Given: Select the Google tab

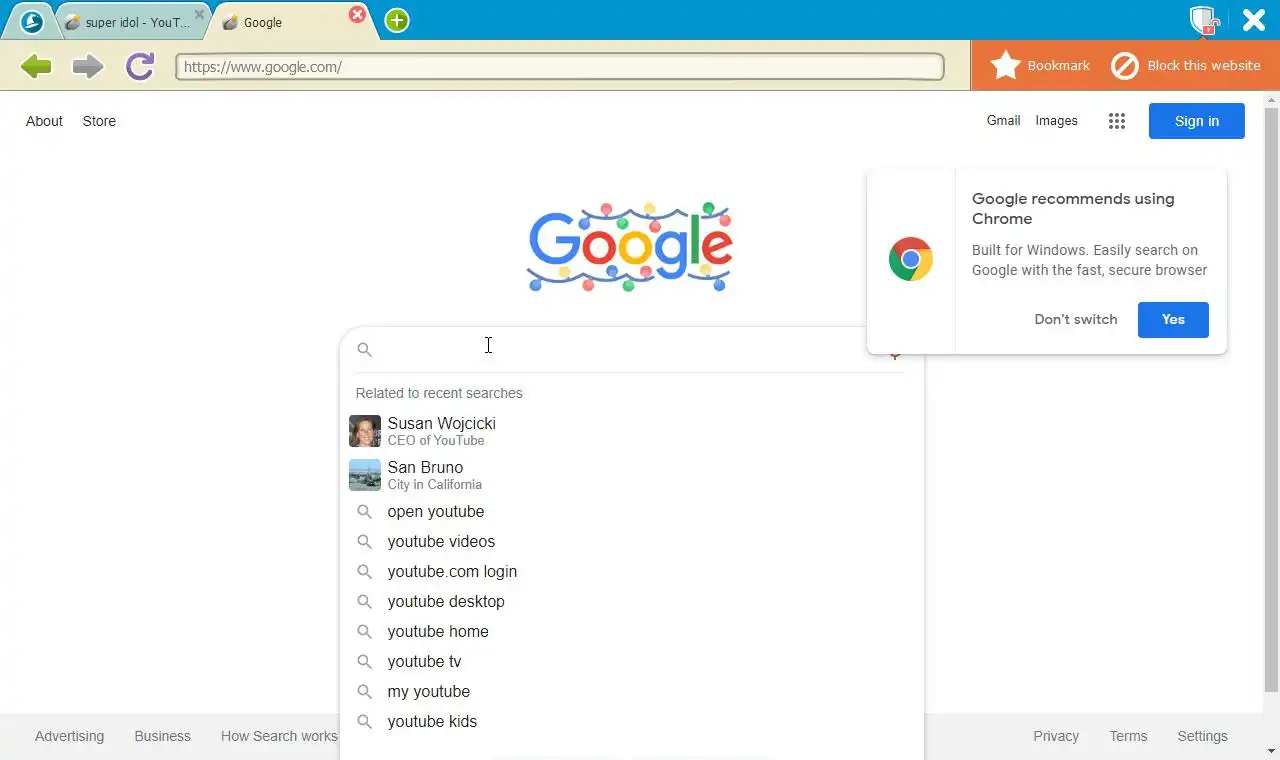Looking at the screenshot, I should [x=290, y=22].
